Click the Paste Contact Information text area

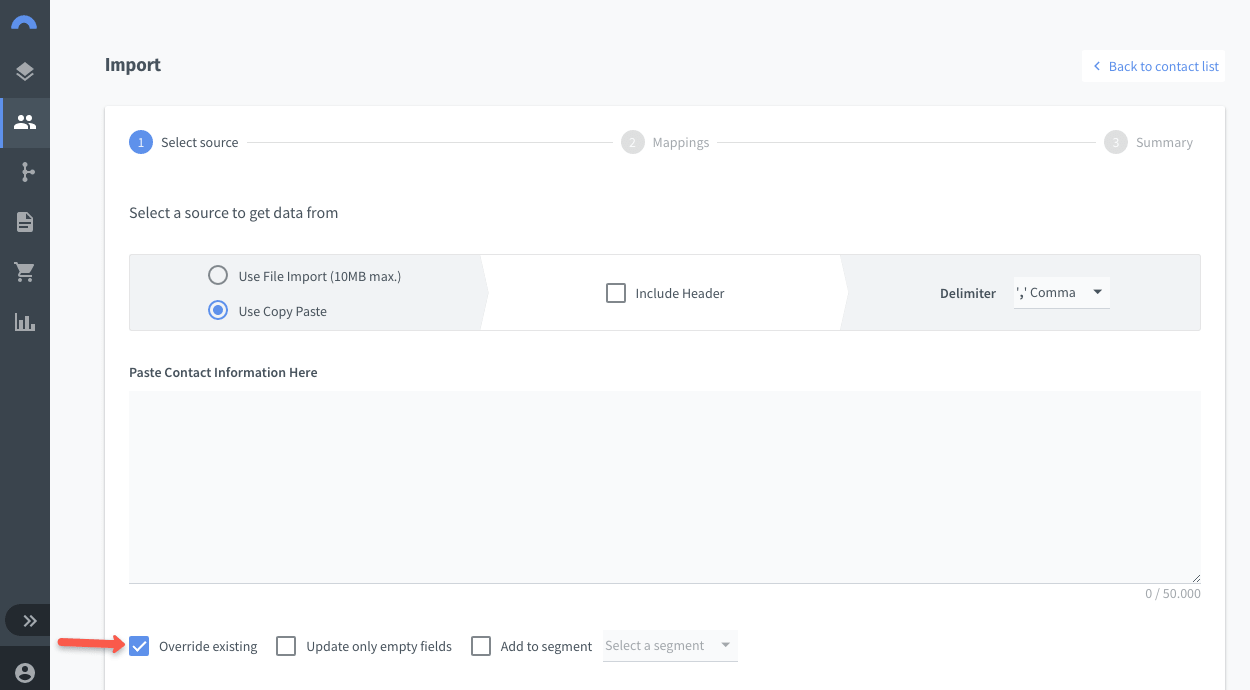[x=664, y=487]
